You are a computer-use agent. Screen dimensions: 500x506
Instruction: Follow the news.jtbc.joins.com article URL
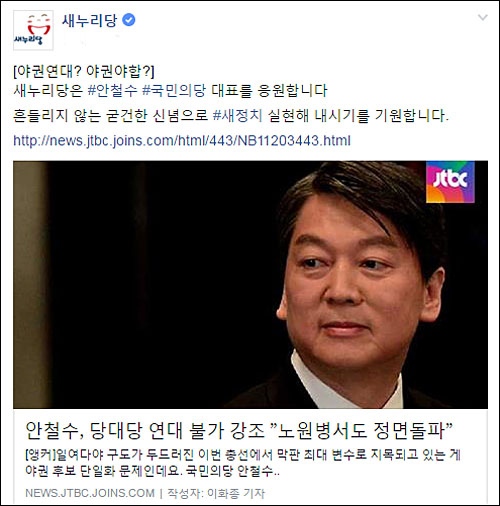[182, 141]
